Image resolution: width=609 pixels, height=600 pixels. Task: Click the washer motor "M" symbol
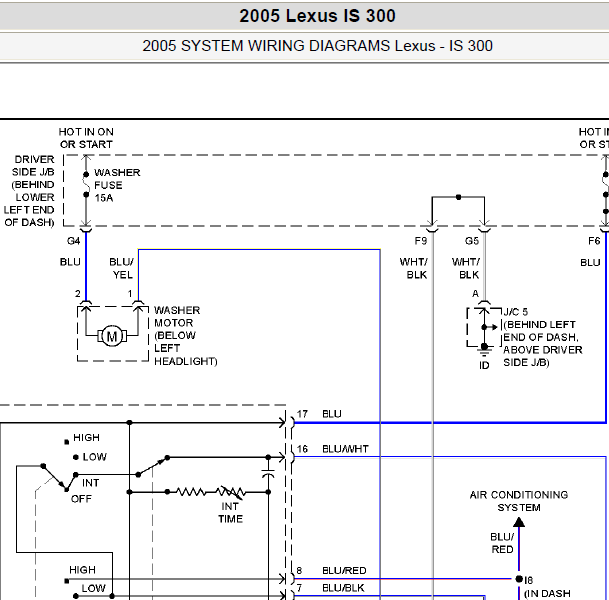click(x=112, y=336)
